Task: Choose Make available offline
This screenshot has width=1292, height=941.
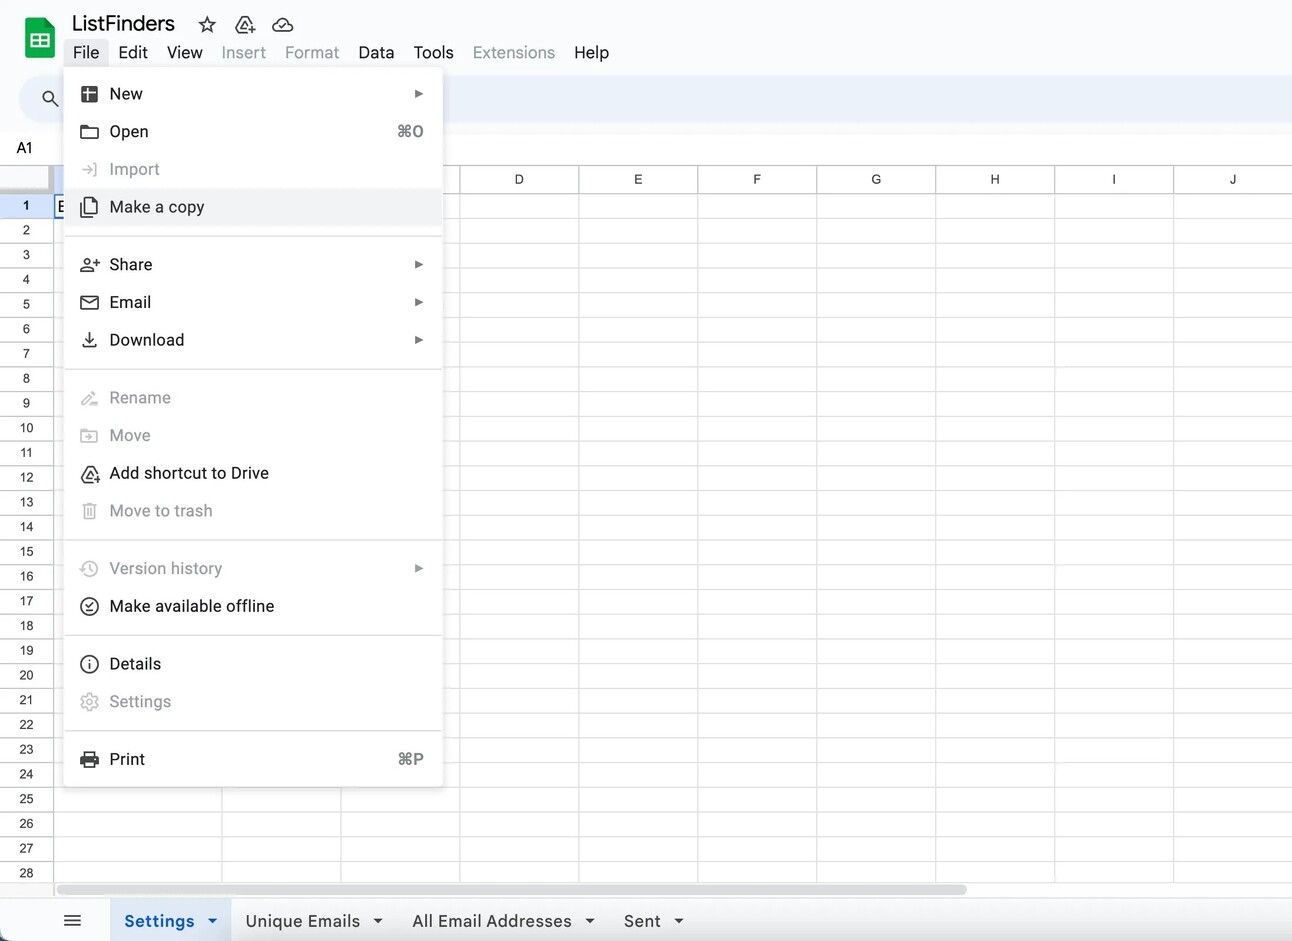Action: [253, 607]
